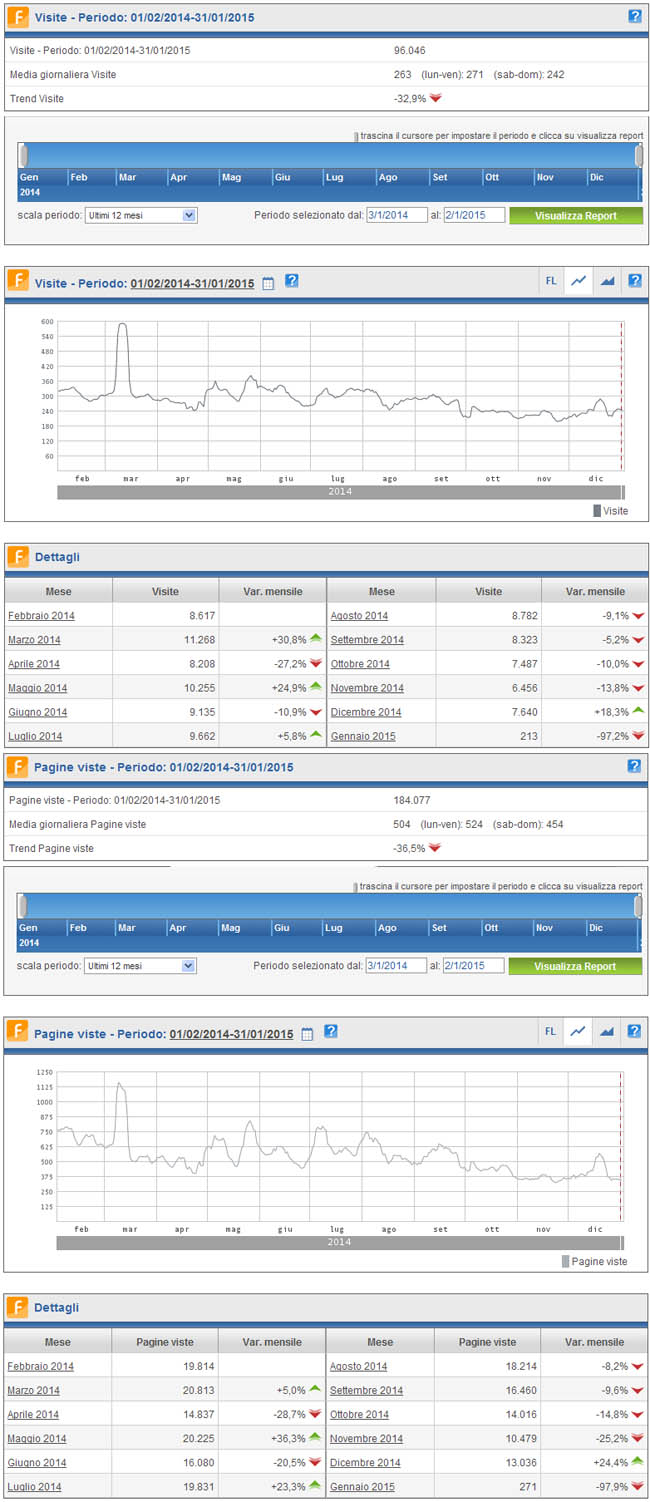Screen dimensions: 650x1502
Task: Click help icon in Pagine viste summary header
Action: (634, 766)
